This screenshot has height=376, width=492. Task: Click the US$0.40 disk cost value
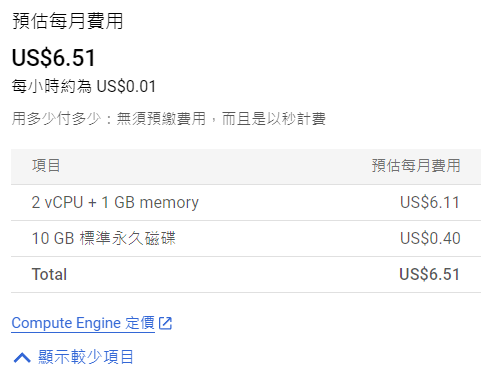[x=430, y=238]
